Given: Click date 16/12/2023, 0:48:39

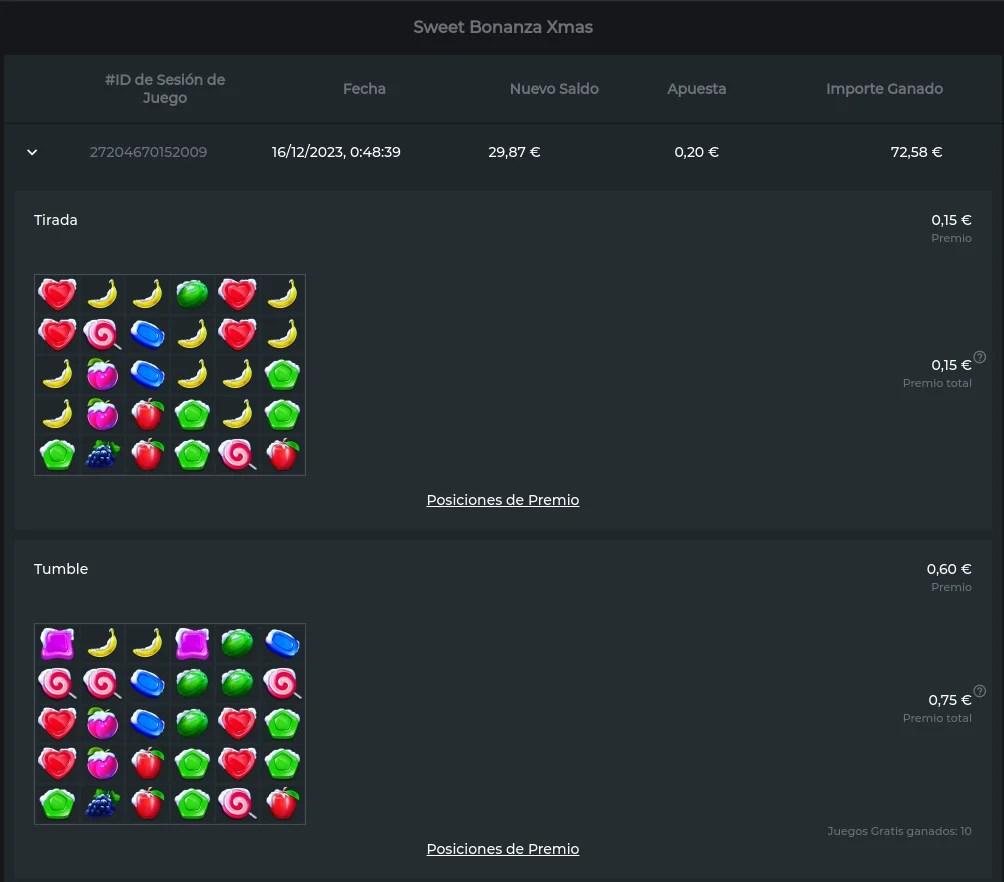Looking at the screenshot, I should point(336,152).
